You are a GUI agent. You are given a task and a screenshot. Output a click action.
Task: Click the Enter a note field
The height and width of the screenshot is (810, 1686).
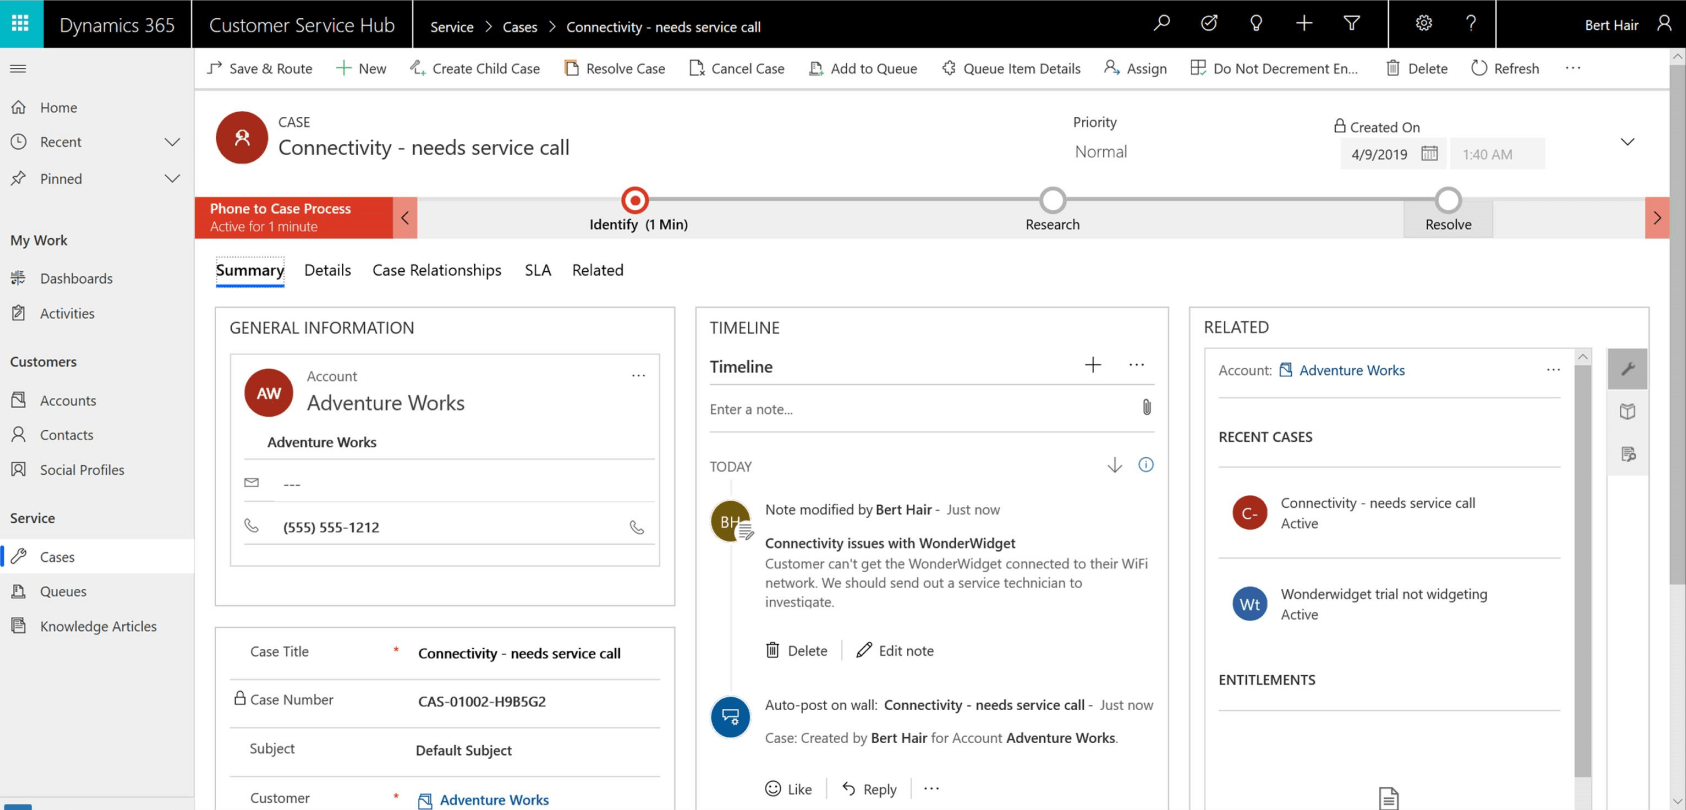[x=920, y=409]
